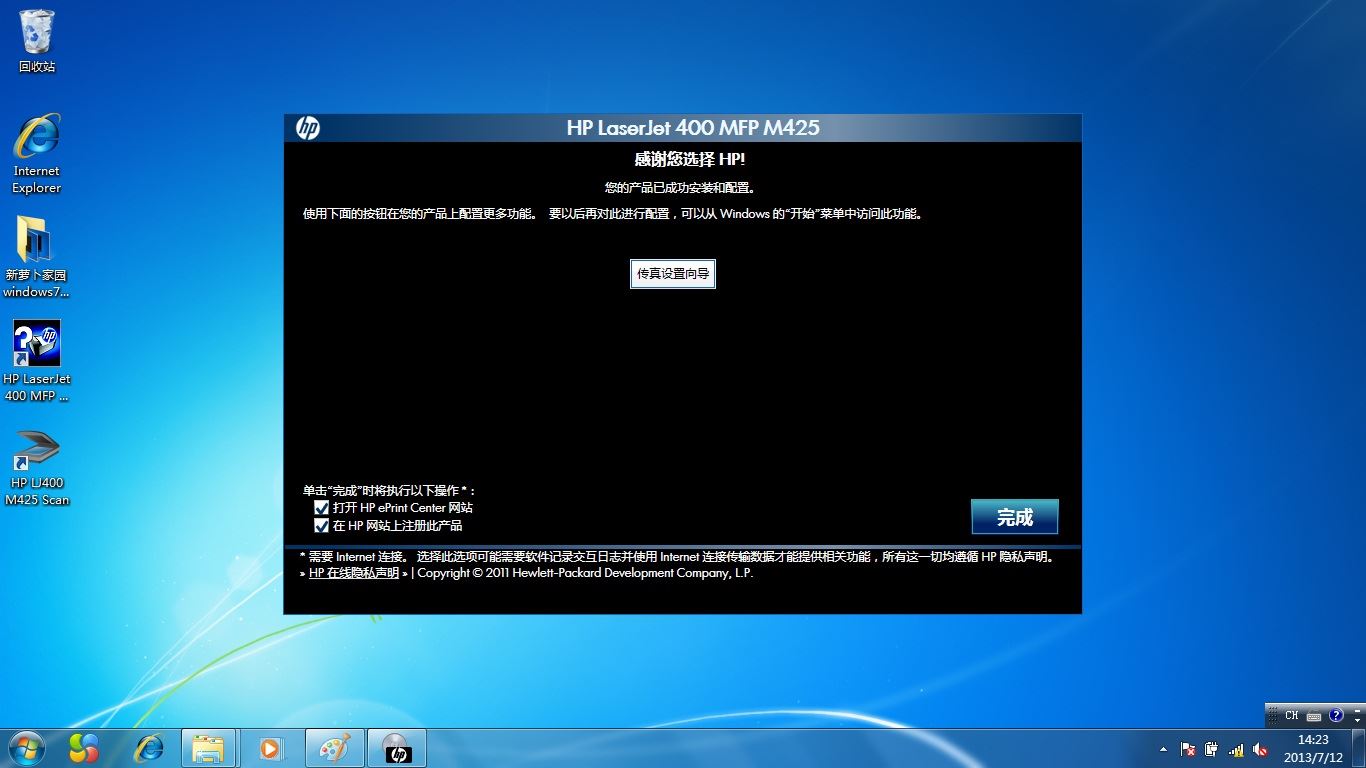Open the language bar options arrow
The height and width of the screenshot is (768, 1366).
click(1358, 721)
